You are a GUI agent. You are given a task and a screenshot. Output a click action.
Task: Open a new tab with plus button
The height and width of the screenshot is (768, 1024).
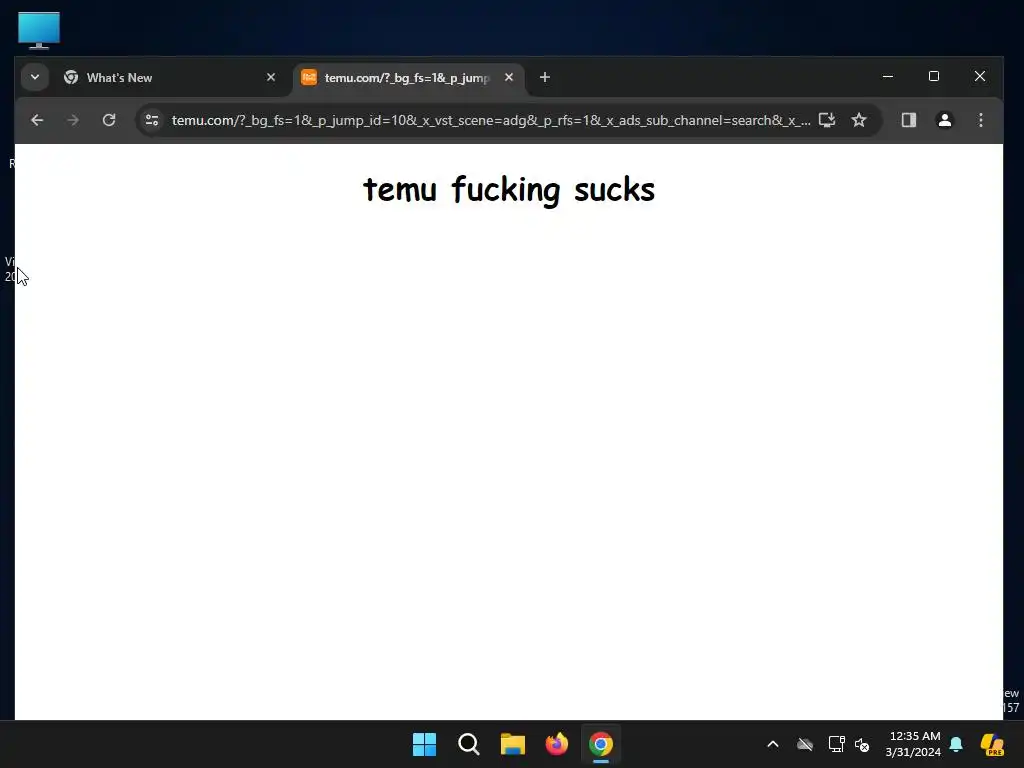point(545,77)
